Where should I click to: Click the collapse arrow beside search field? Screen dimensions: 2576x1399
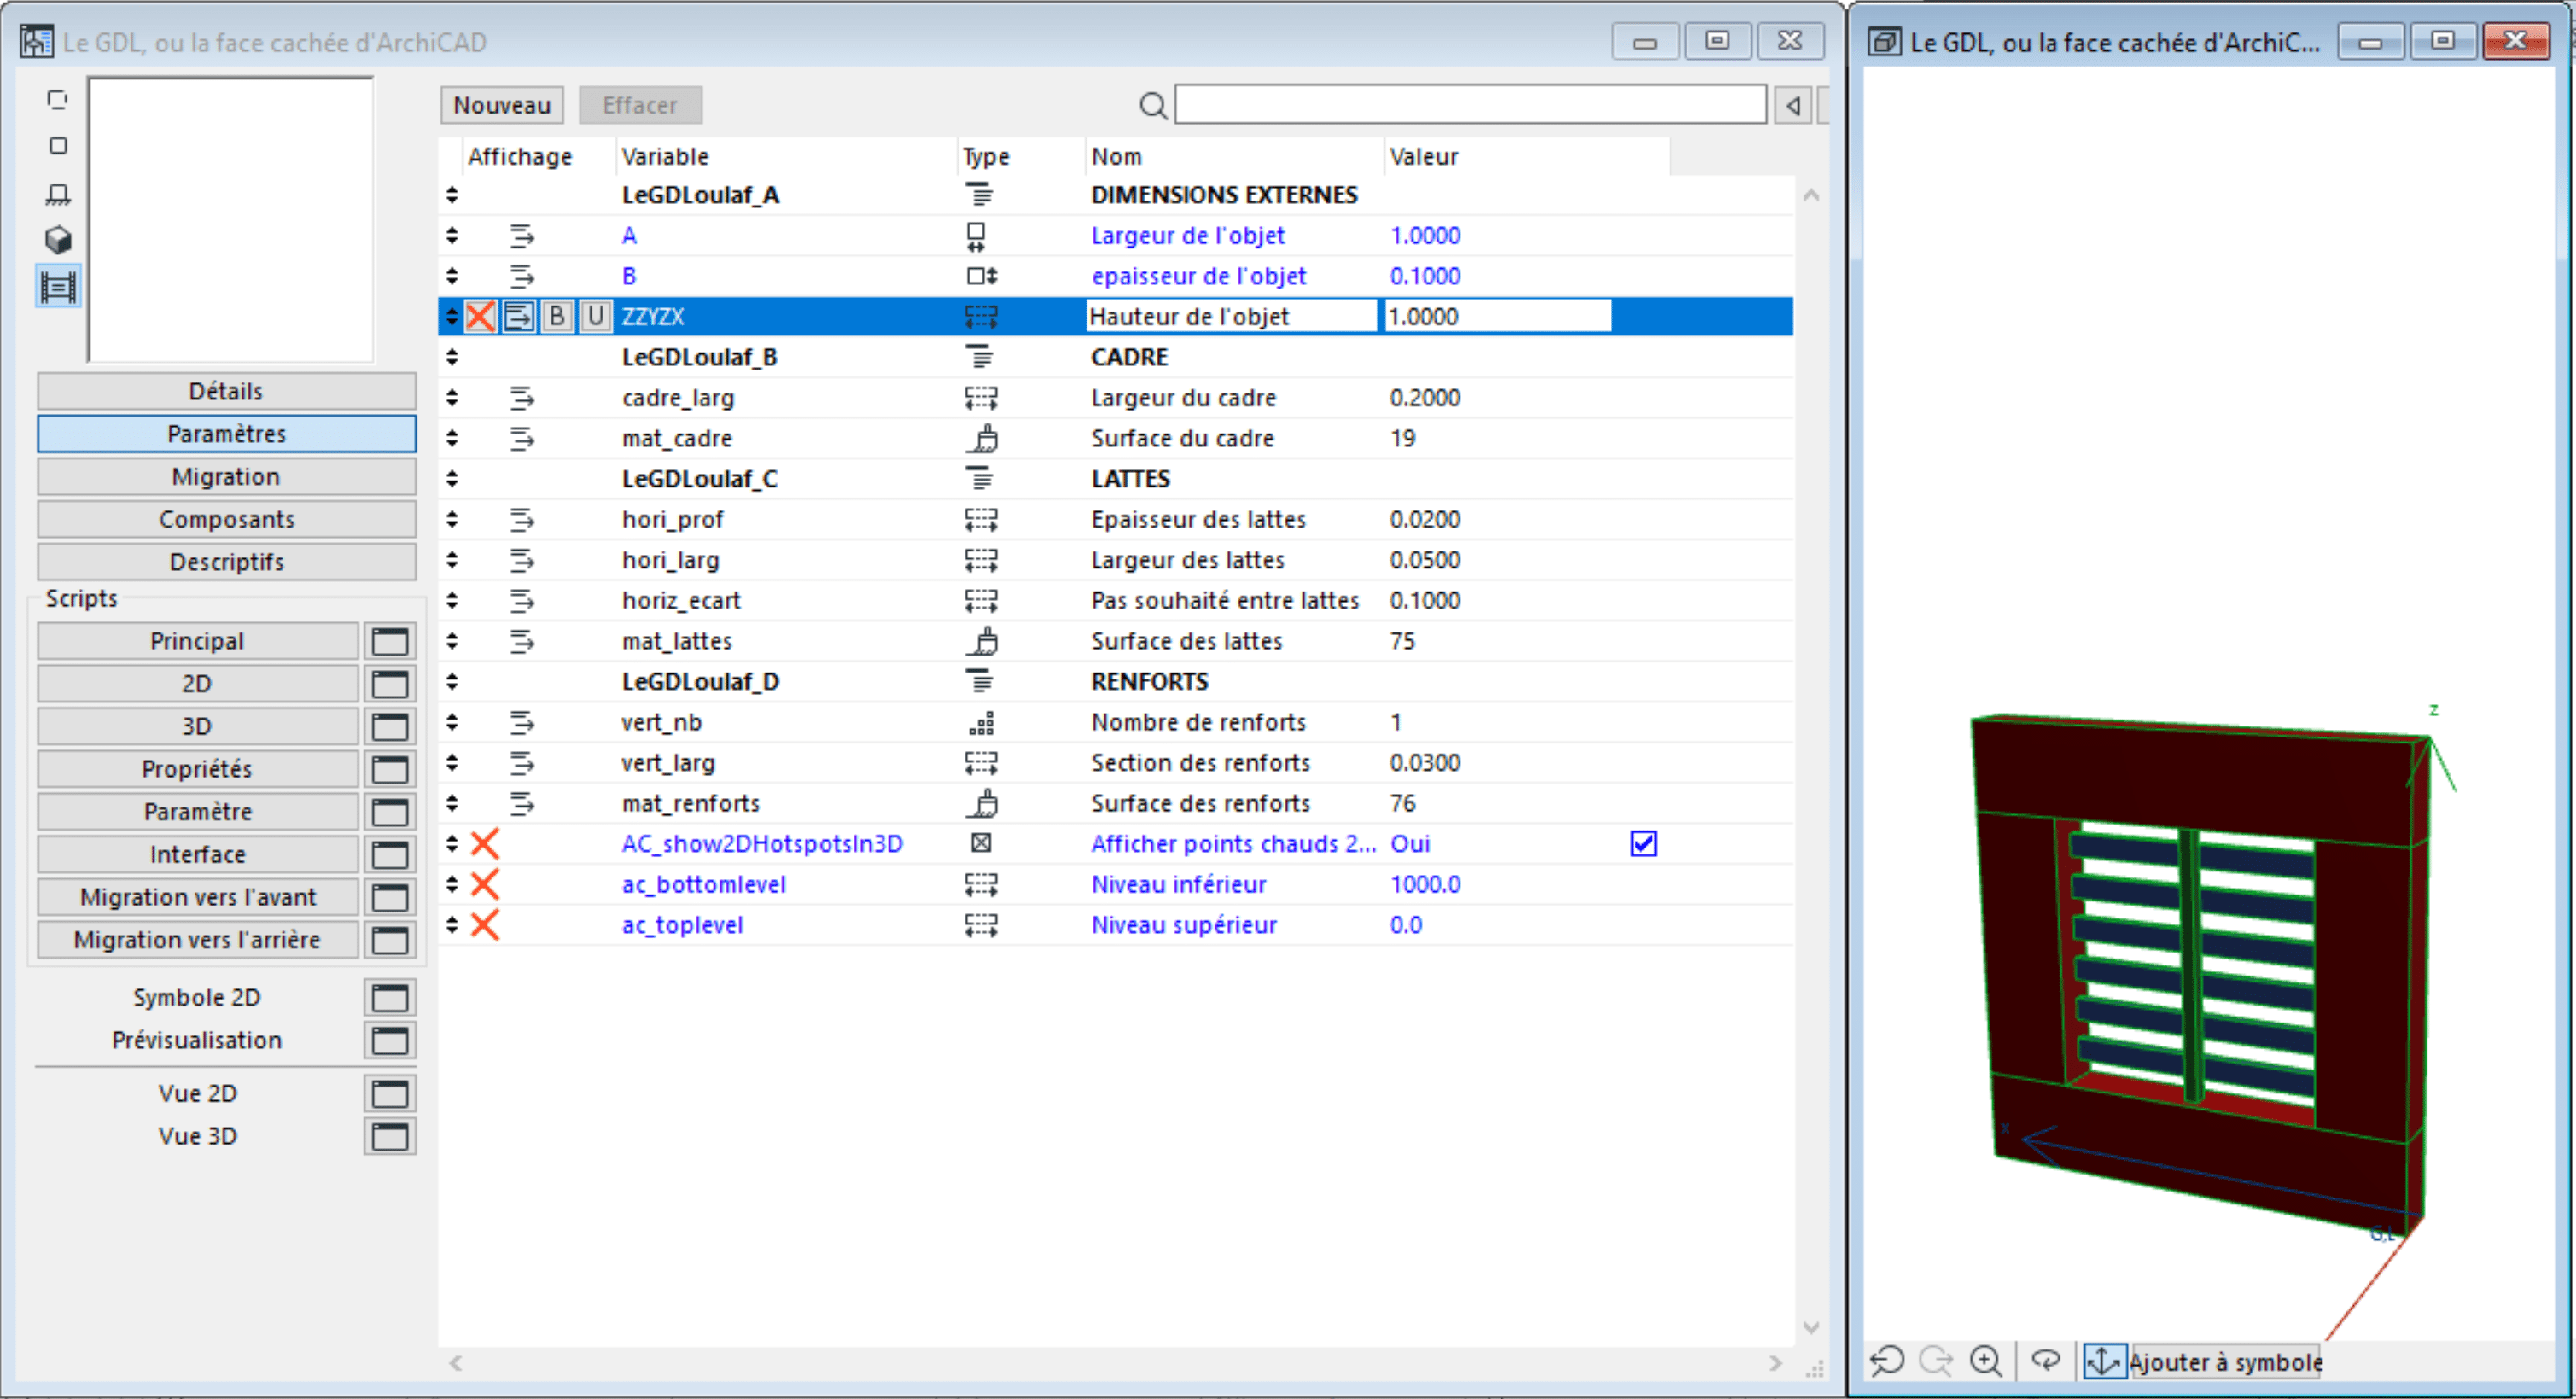point(1794,105)
